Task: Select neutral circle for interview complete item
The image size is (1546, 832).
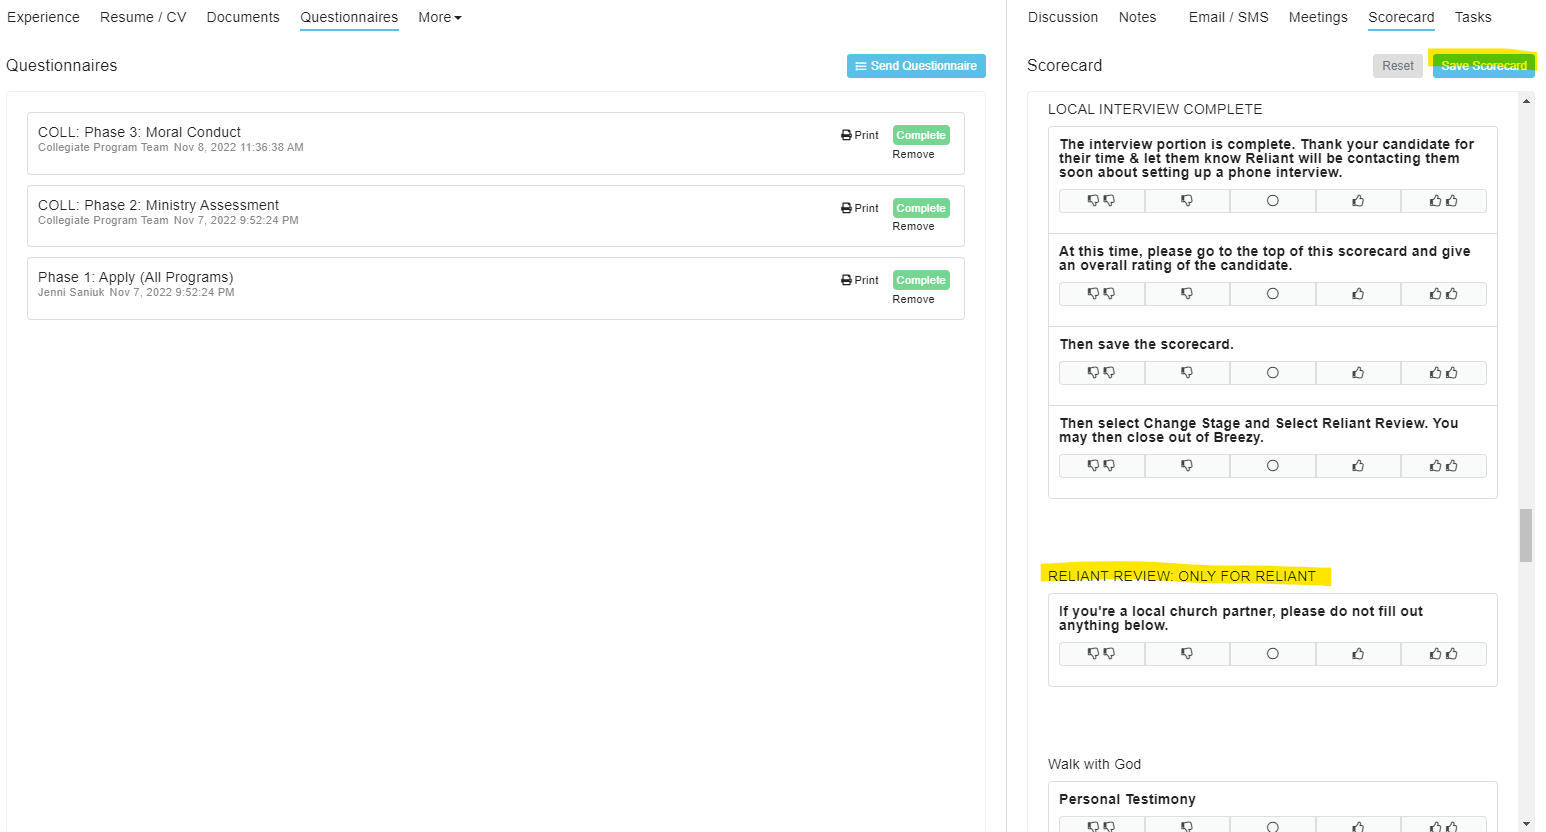Action: pyautogui.click(x=1272, y=201)
